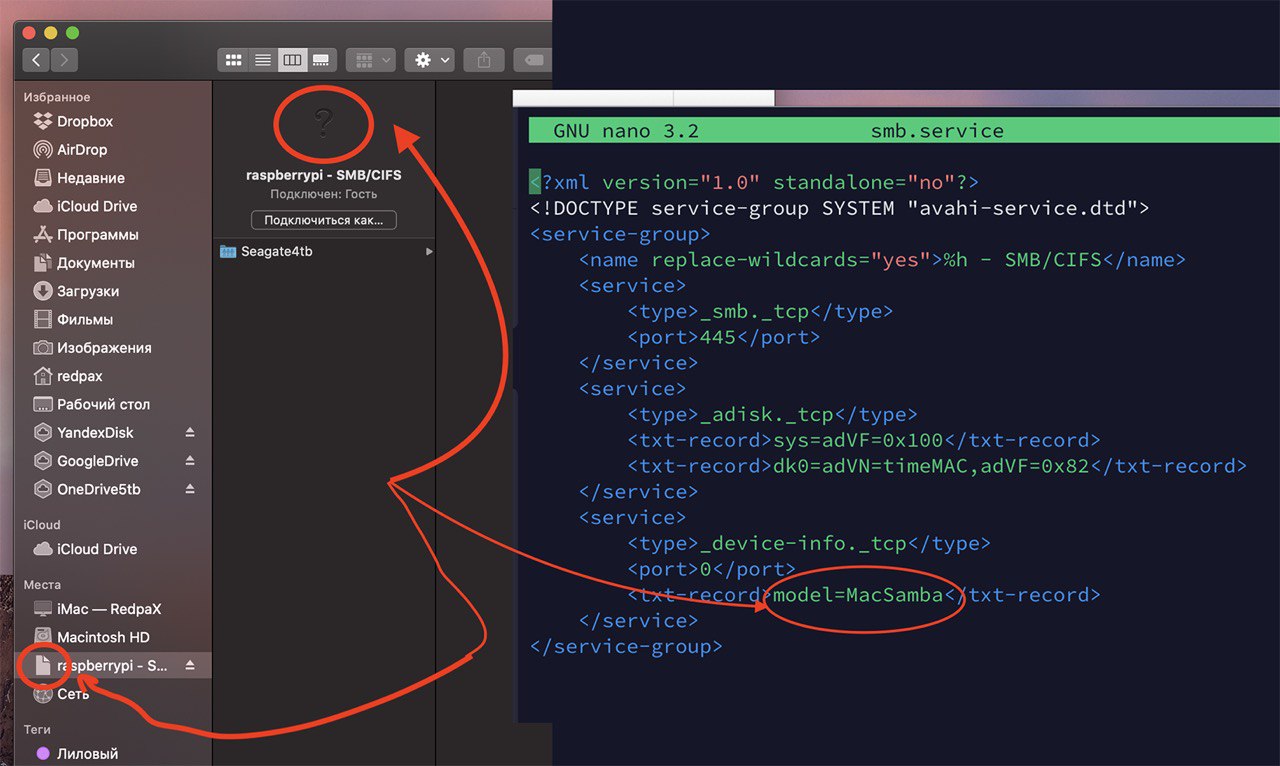Click the second terminal tab
The height and width of the screenshot is (766, 1280).
724,98
